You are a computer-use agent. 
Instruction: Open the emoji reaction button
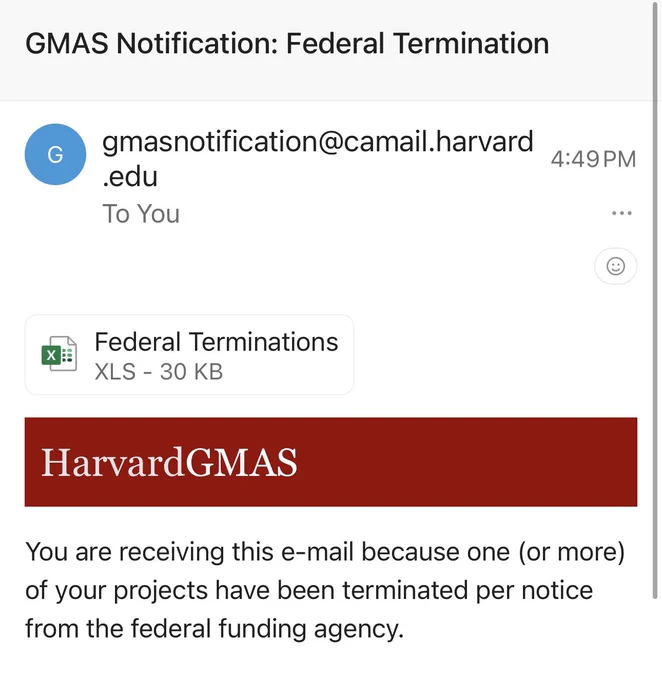coord(615,266)
